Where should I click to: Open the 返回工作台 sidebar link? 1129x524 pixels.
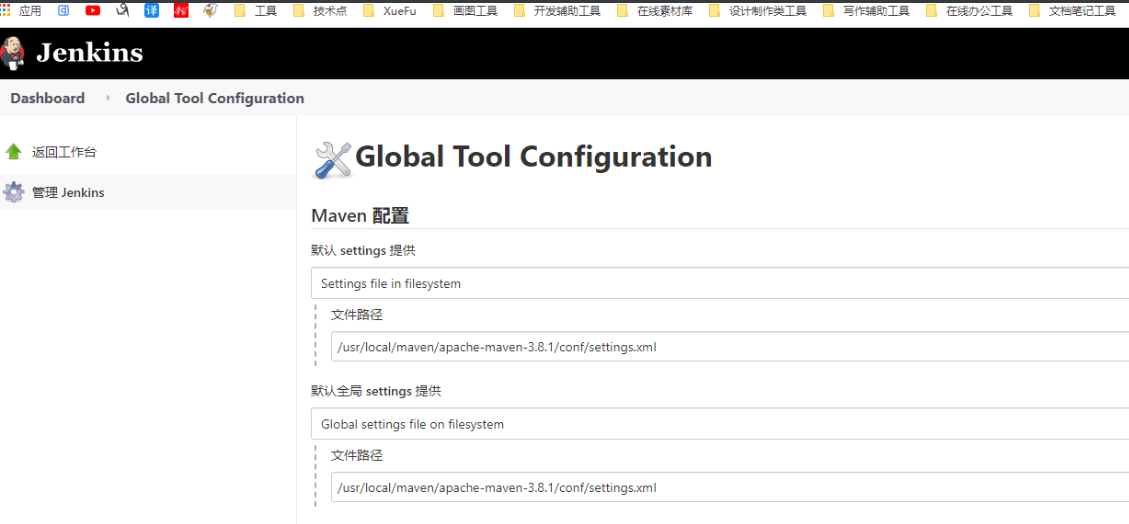click(64, 152)
